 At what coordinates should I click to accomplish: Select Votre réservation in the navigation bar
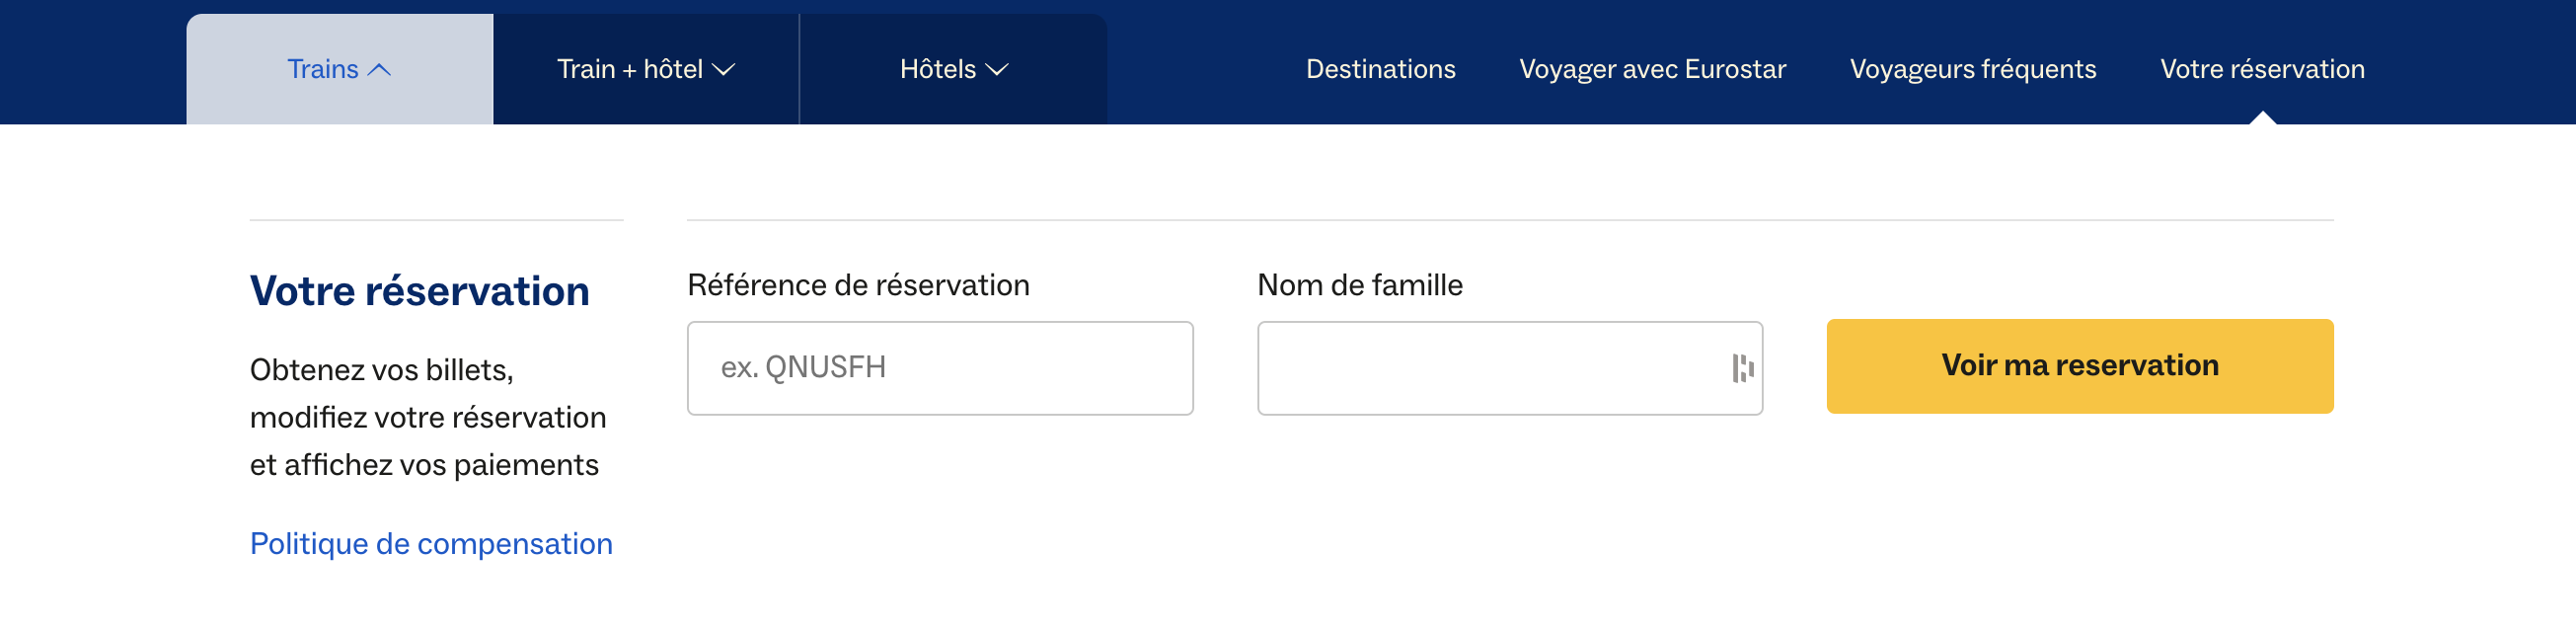click(2262, 69)
